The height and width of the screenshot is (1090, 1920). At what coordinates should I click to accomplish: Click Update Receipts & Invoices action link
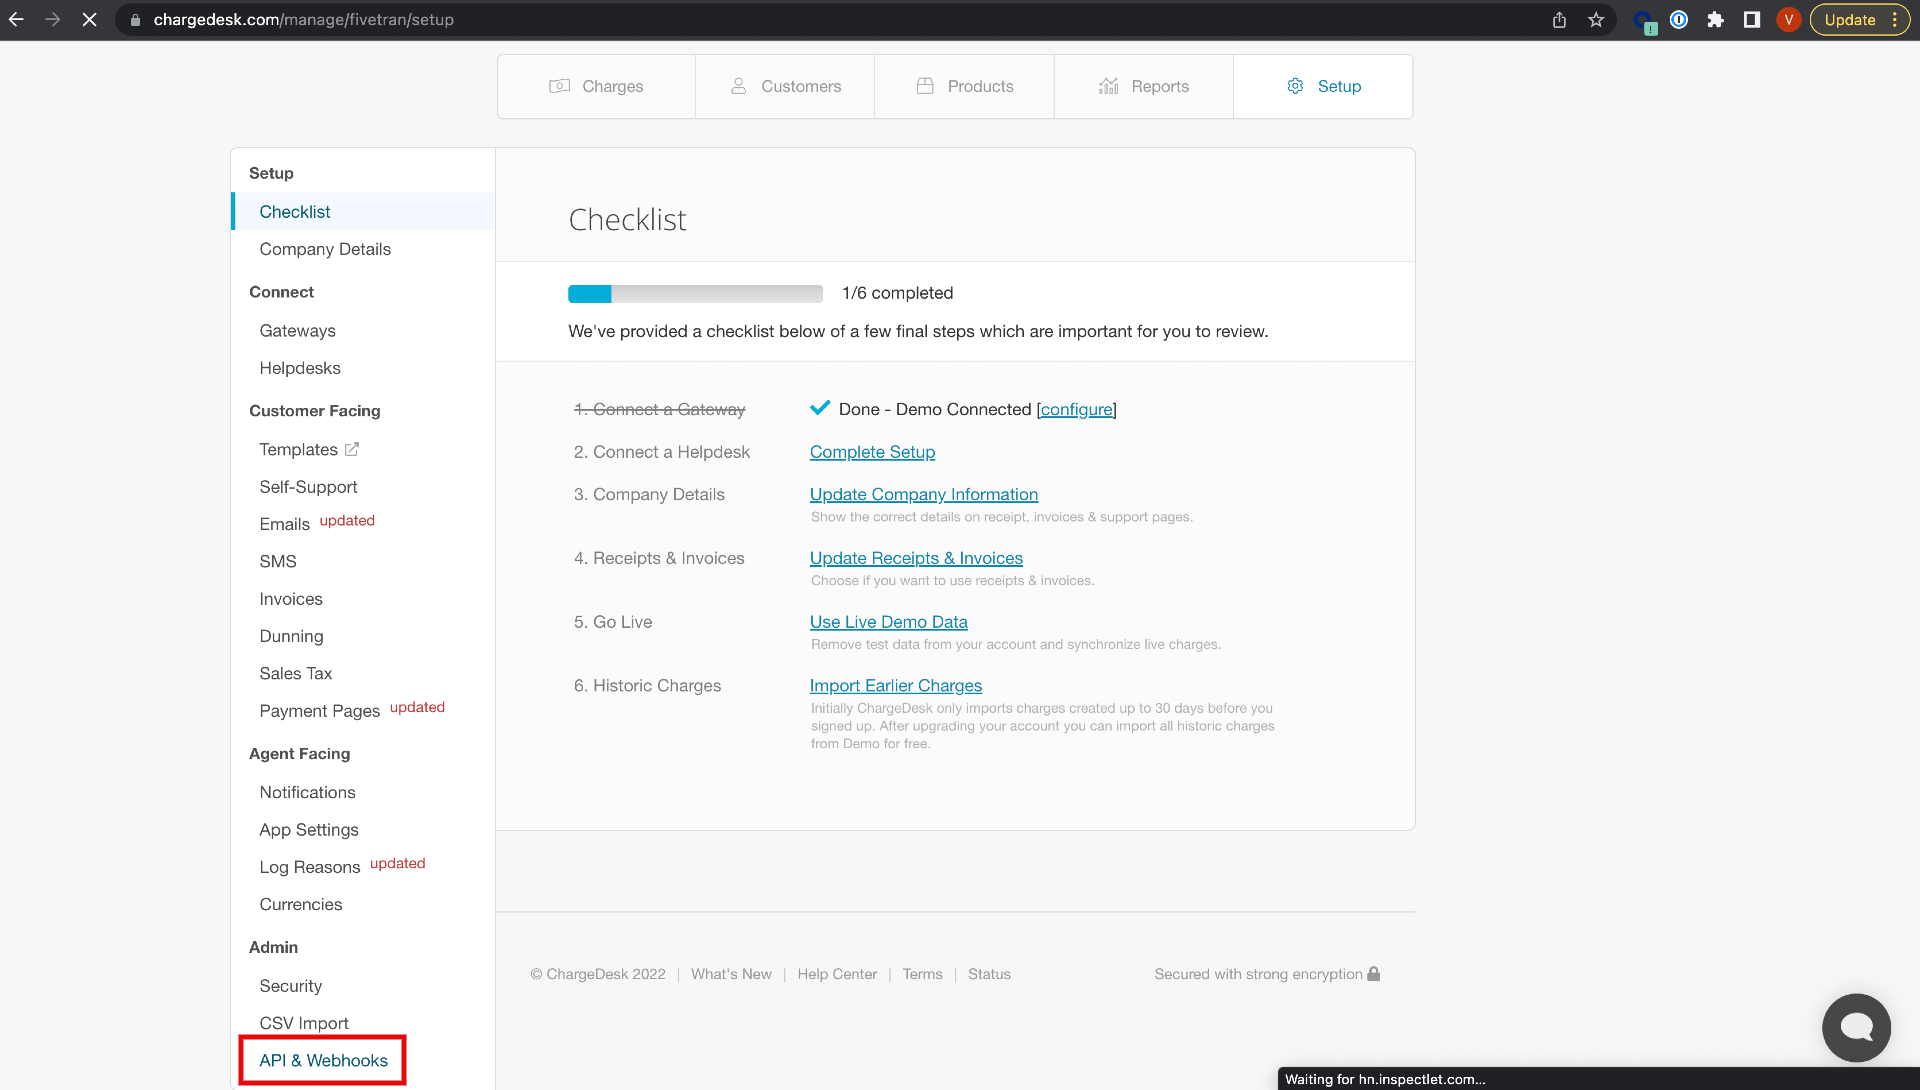(x=916, y=558)
